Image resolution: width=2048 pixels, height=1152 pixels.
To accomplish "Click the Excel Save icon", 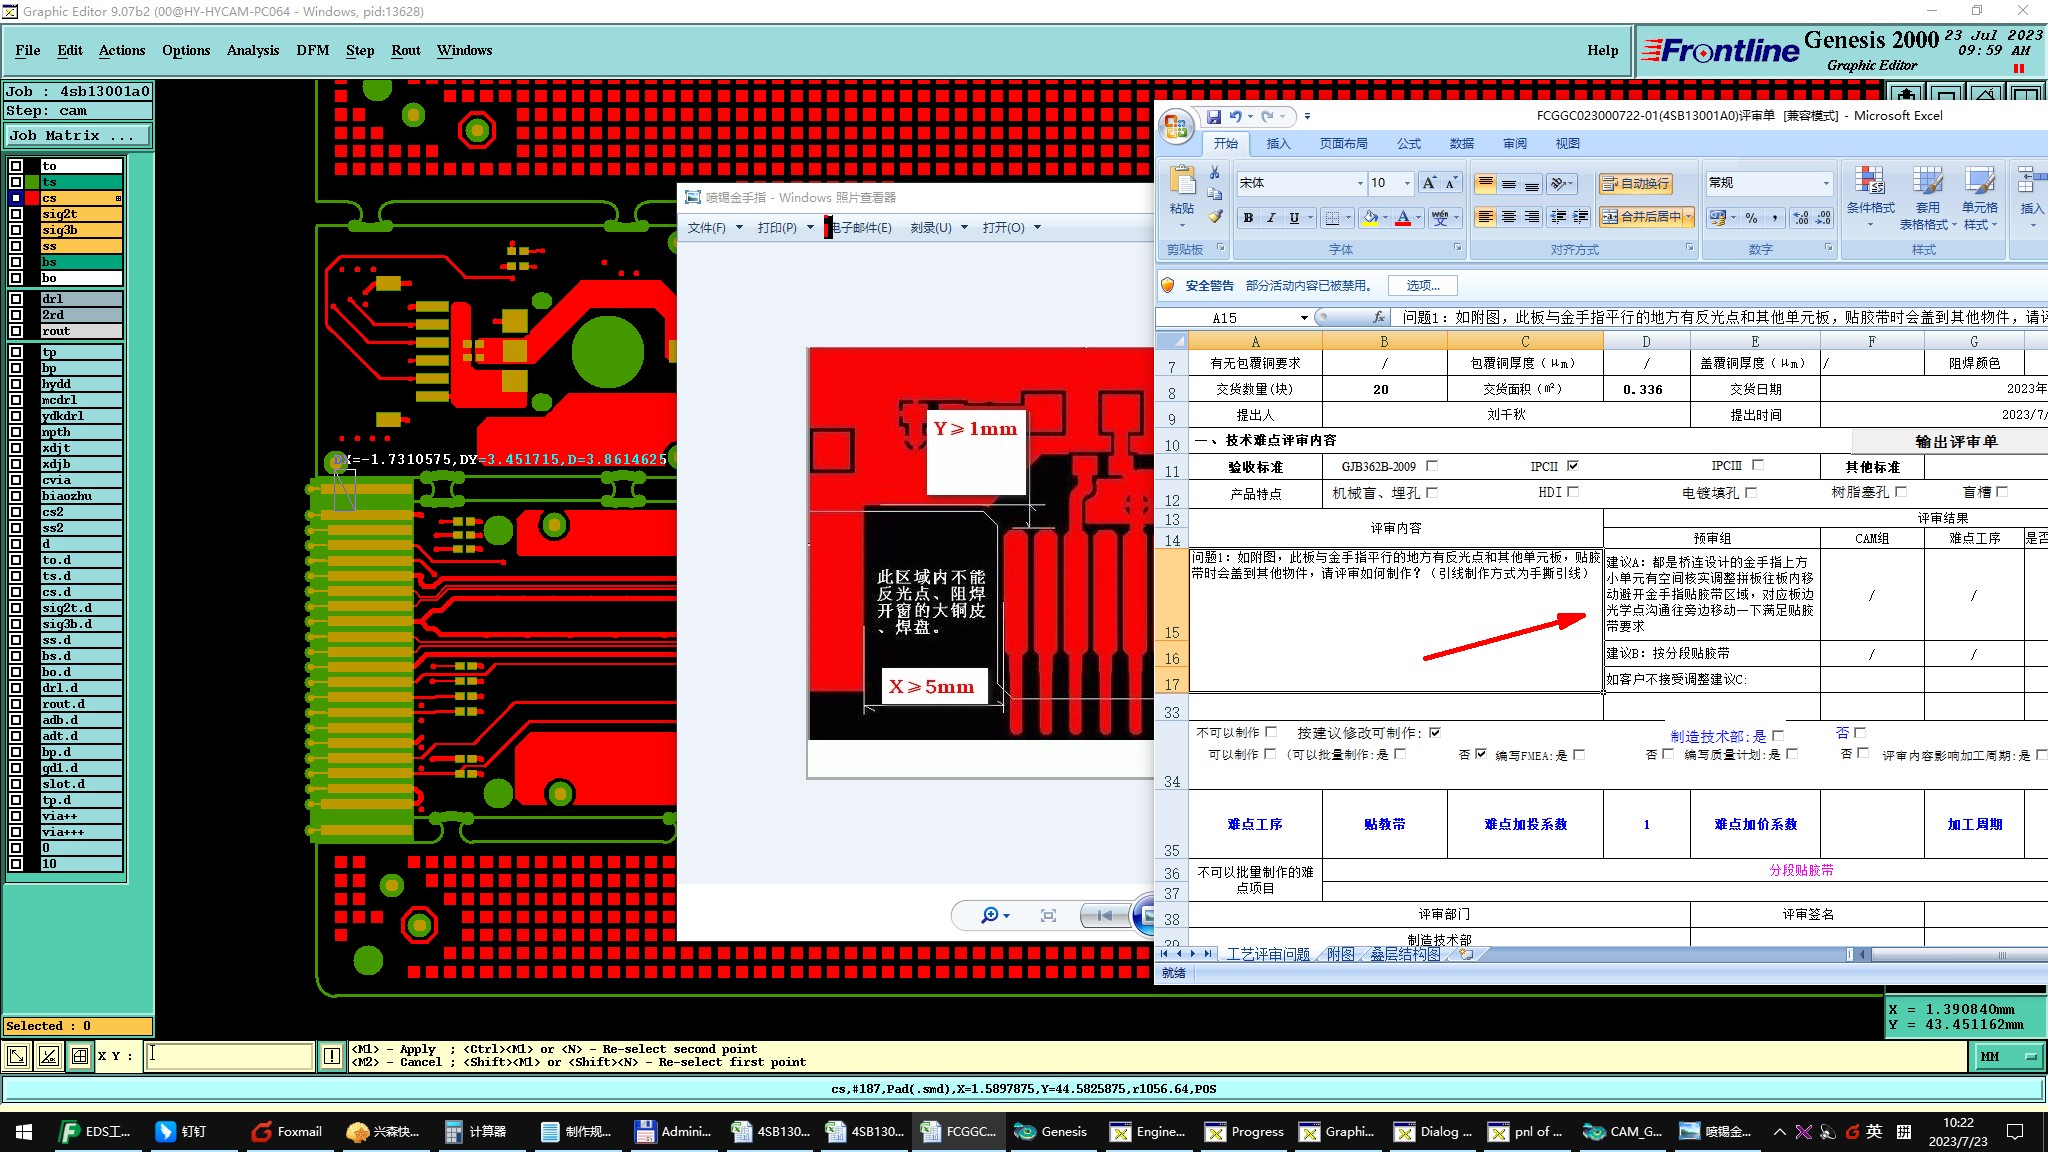I will (x=1213, y=116).
